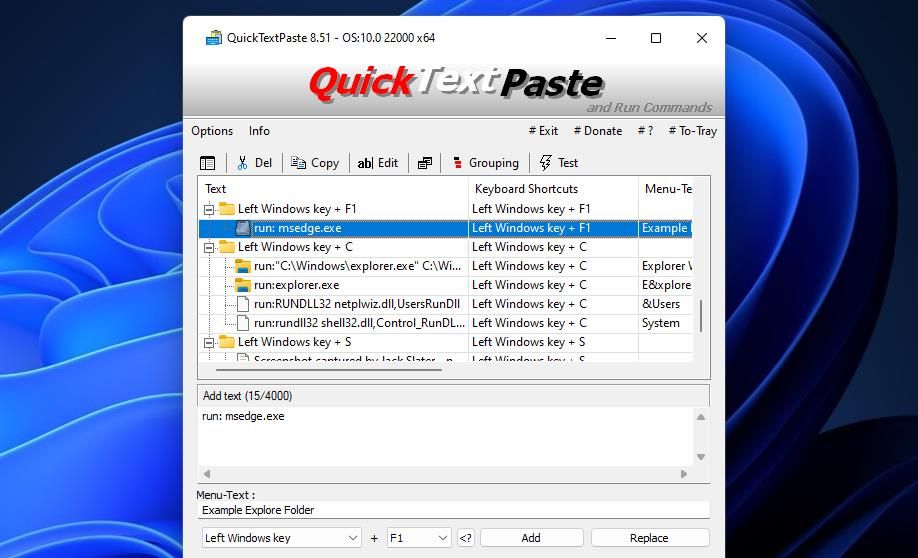Maximize the QuickTextPaste window
The height and width of the screenshot is (558, 918).
[656, 38]
